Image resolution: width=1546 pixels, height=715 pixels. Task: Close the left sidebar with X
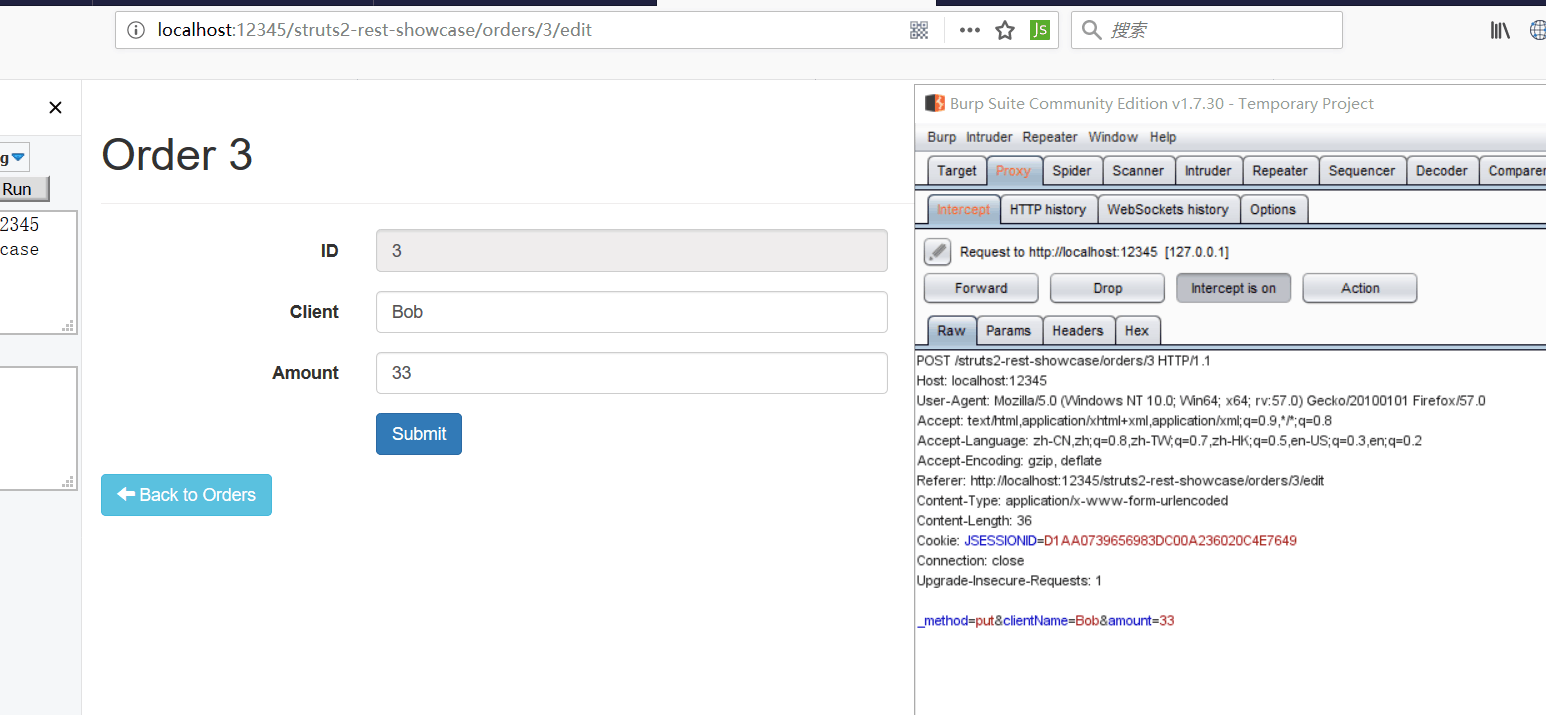coord(55,108)
